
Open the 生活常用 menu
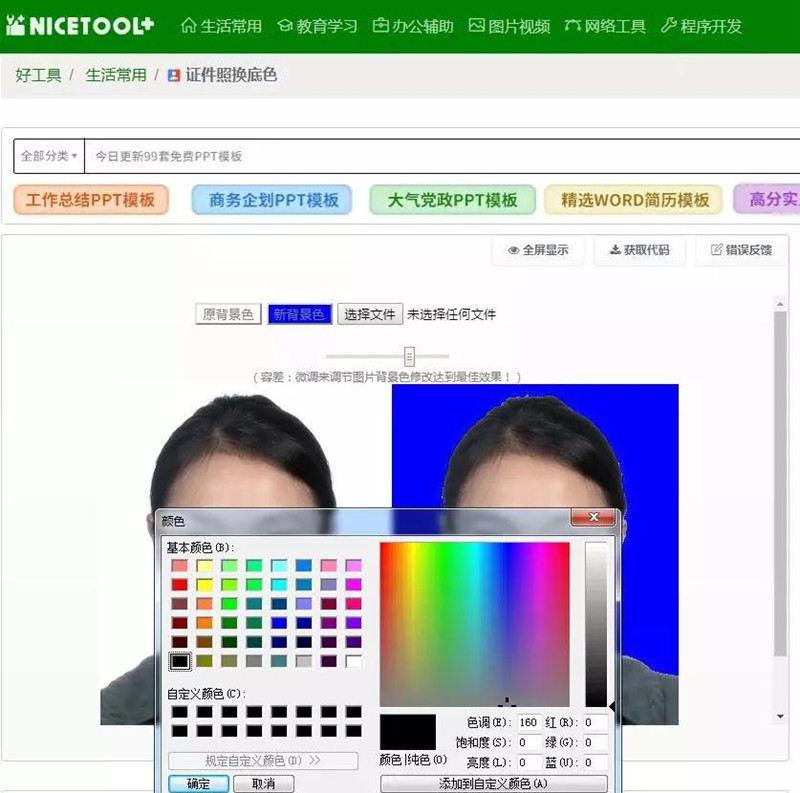tap(221, 26)
